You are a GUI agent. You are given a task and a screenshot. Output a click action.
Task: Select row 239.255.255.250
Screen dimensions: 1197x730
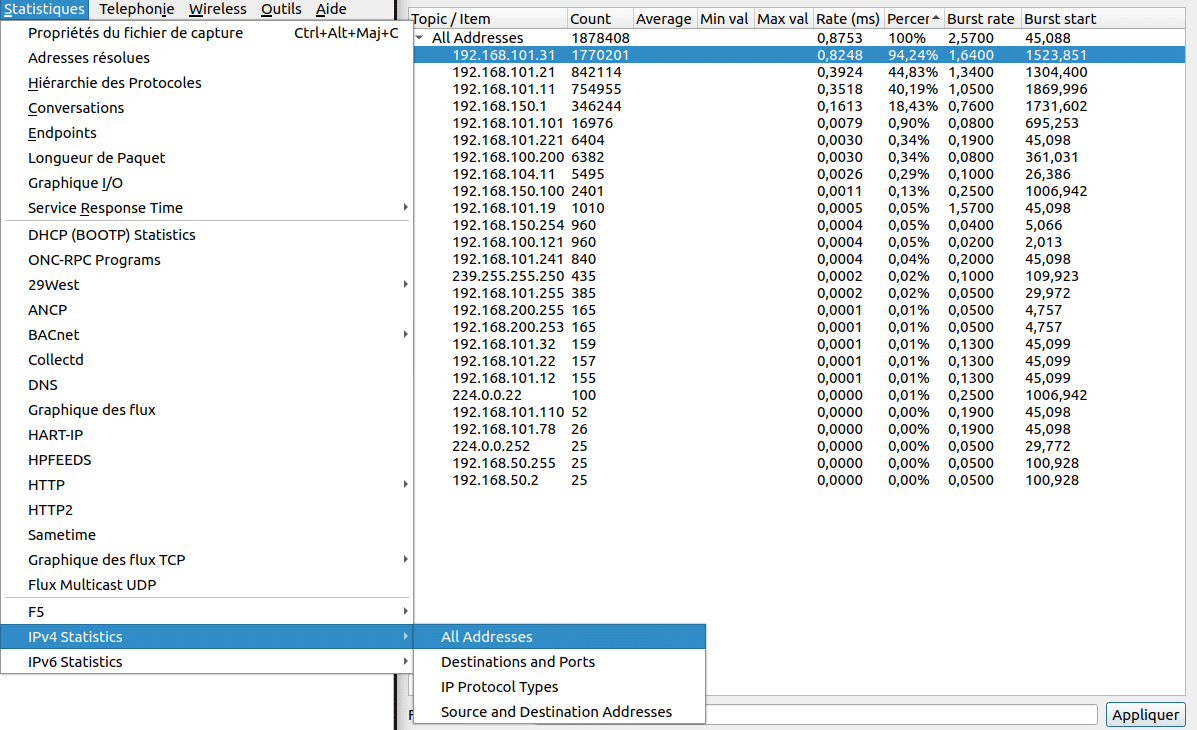click(x=799, y=276)
